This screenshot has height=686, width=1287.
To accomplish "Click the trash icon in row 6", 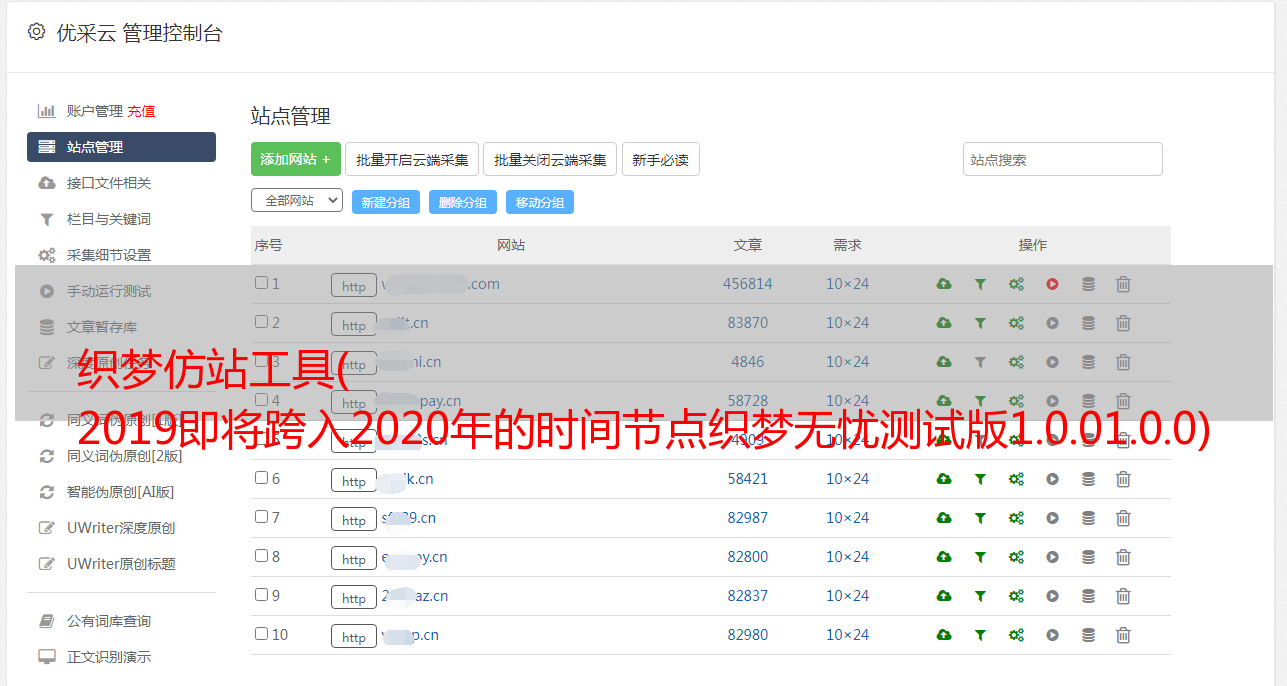I will pos(1123,479).
